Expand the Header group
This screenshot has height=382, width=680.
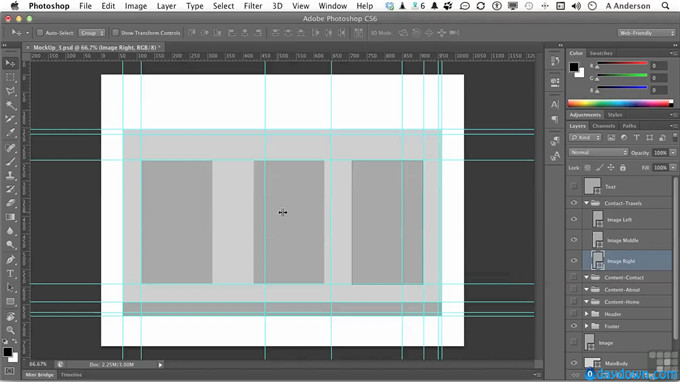click(x=586, y=314)
